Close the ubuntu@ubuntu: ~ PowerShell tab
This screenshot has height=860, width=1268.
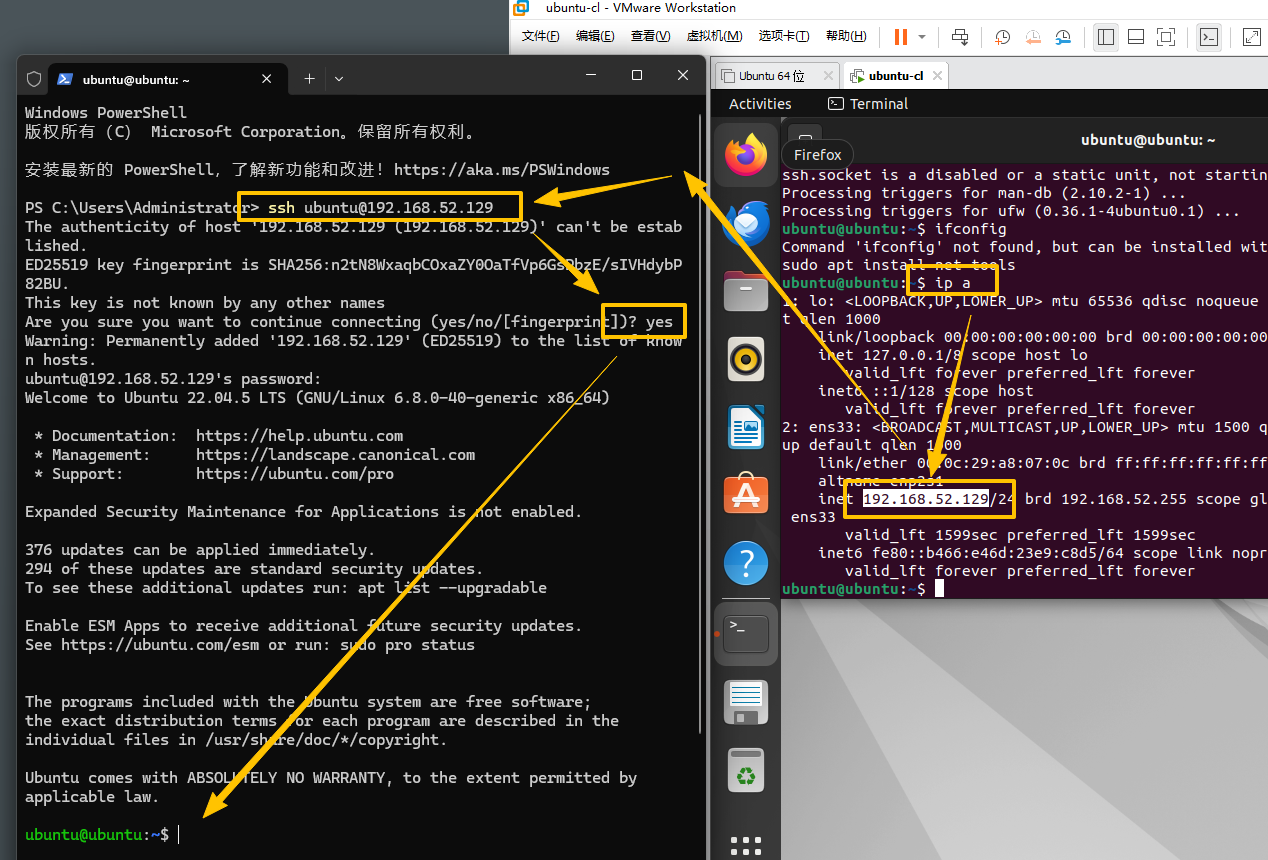[267, 78]
